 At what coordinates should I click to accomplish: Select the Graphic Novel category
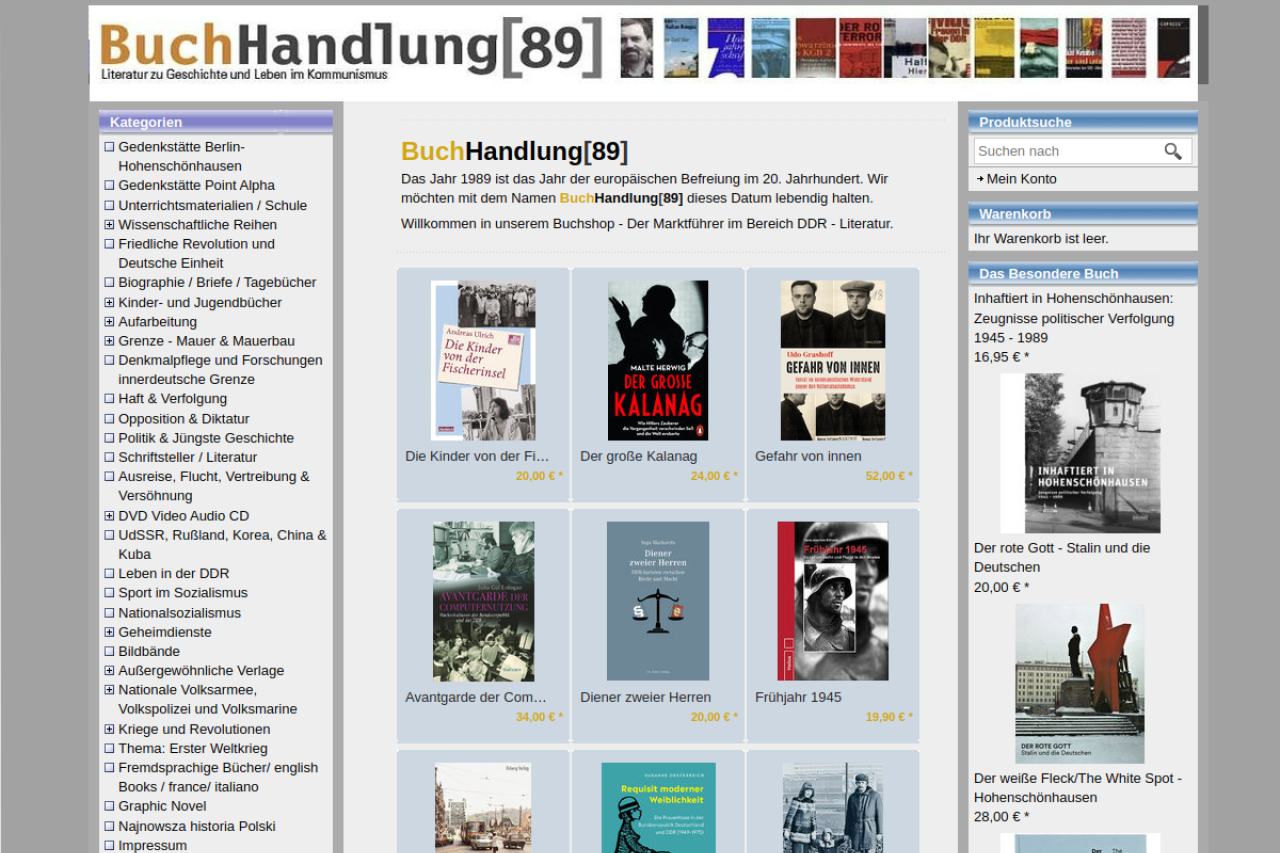pos(162,806)
